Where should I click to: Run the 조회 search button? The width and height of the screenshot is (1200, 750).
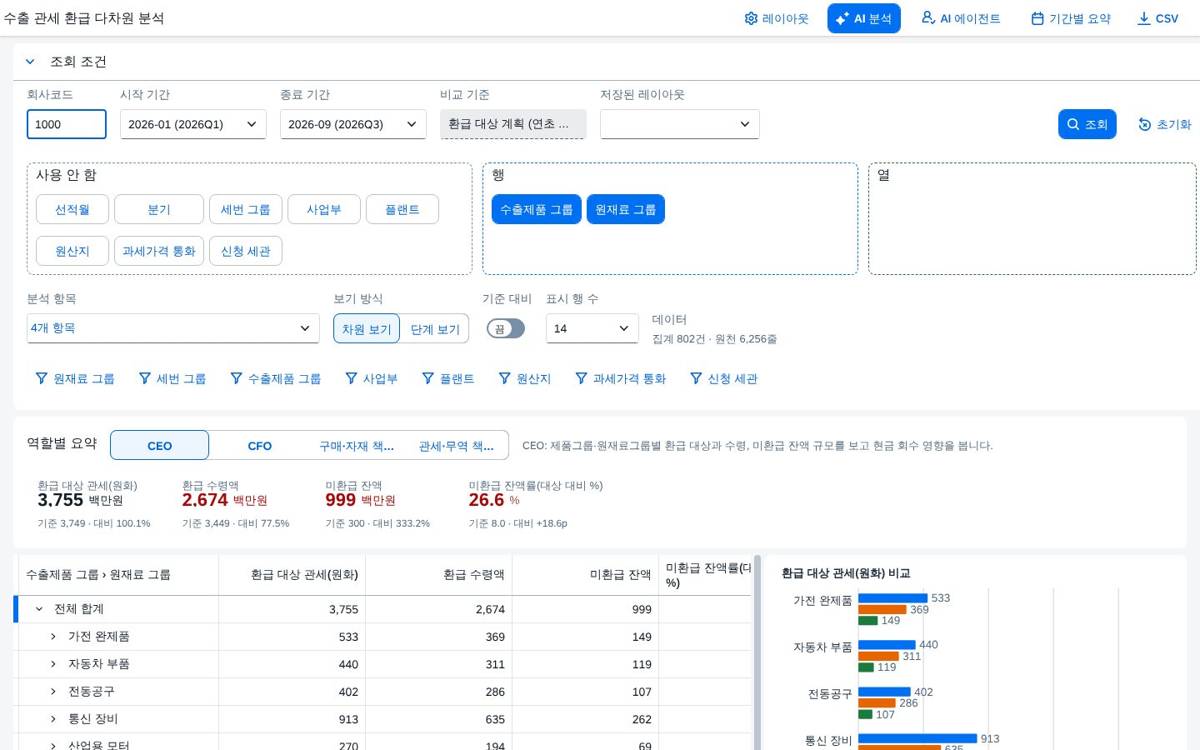[x=1087, y=124]
